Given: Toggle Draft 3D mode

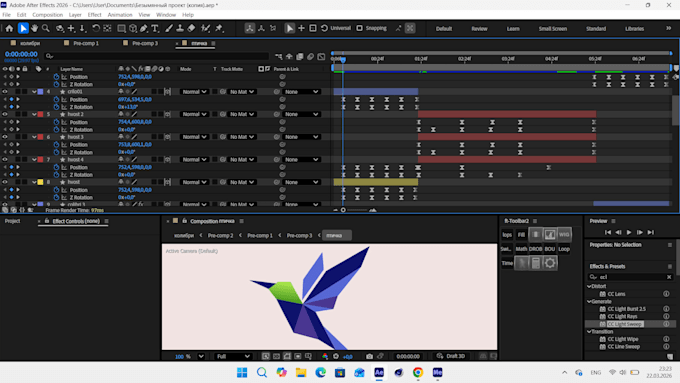Looking at the screenshot, I should (451, 356).
